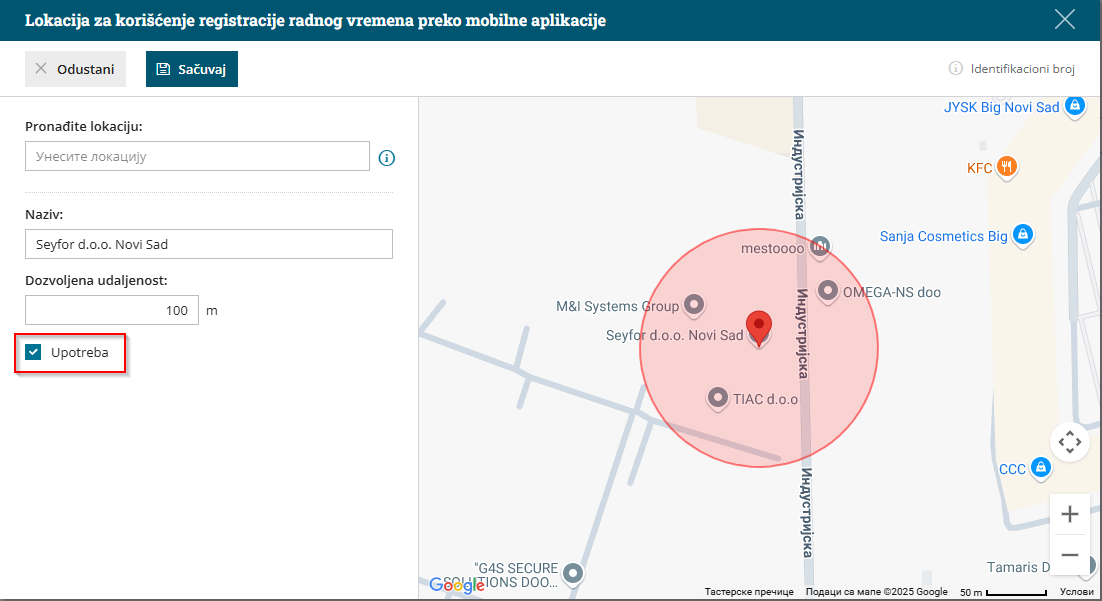
Task: Click the Подаци са мапе ©2025 Google text
Action: pyautogui.click(x=876, y=592)
